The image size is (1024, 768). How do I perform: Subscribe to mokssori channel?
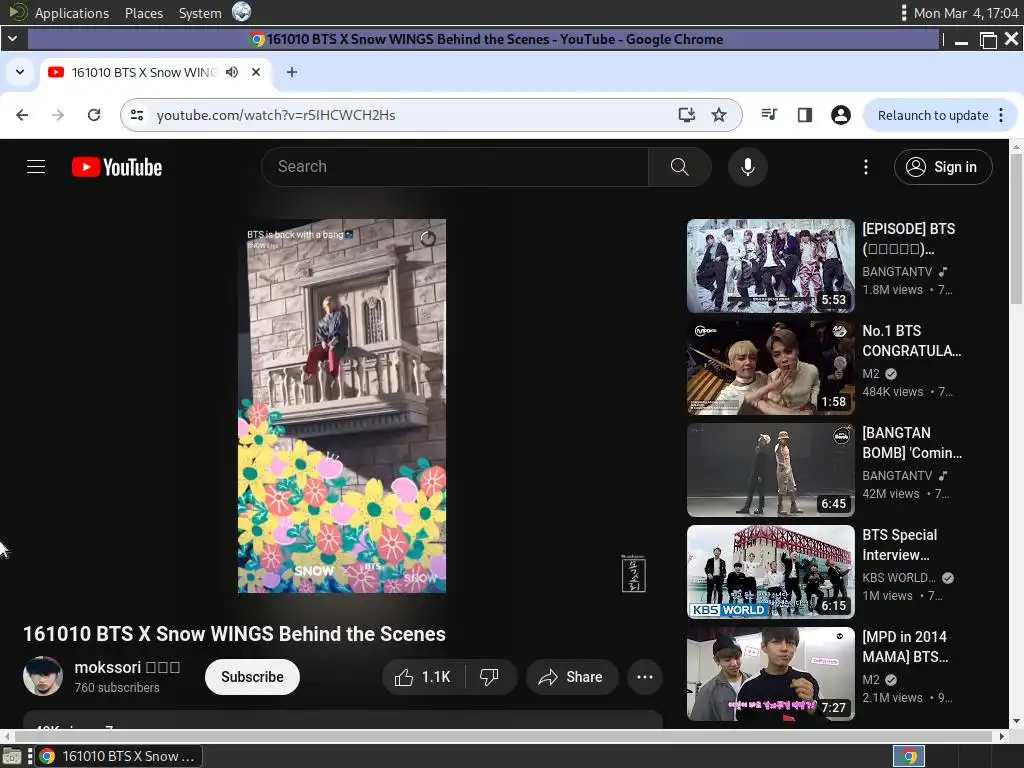tap(252, 677)
